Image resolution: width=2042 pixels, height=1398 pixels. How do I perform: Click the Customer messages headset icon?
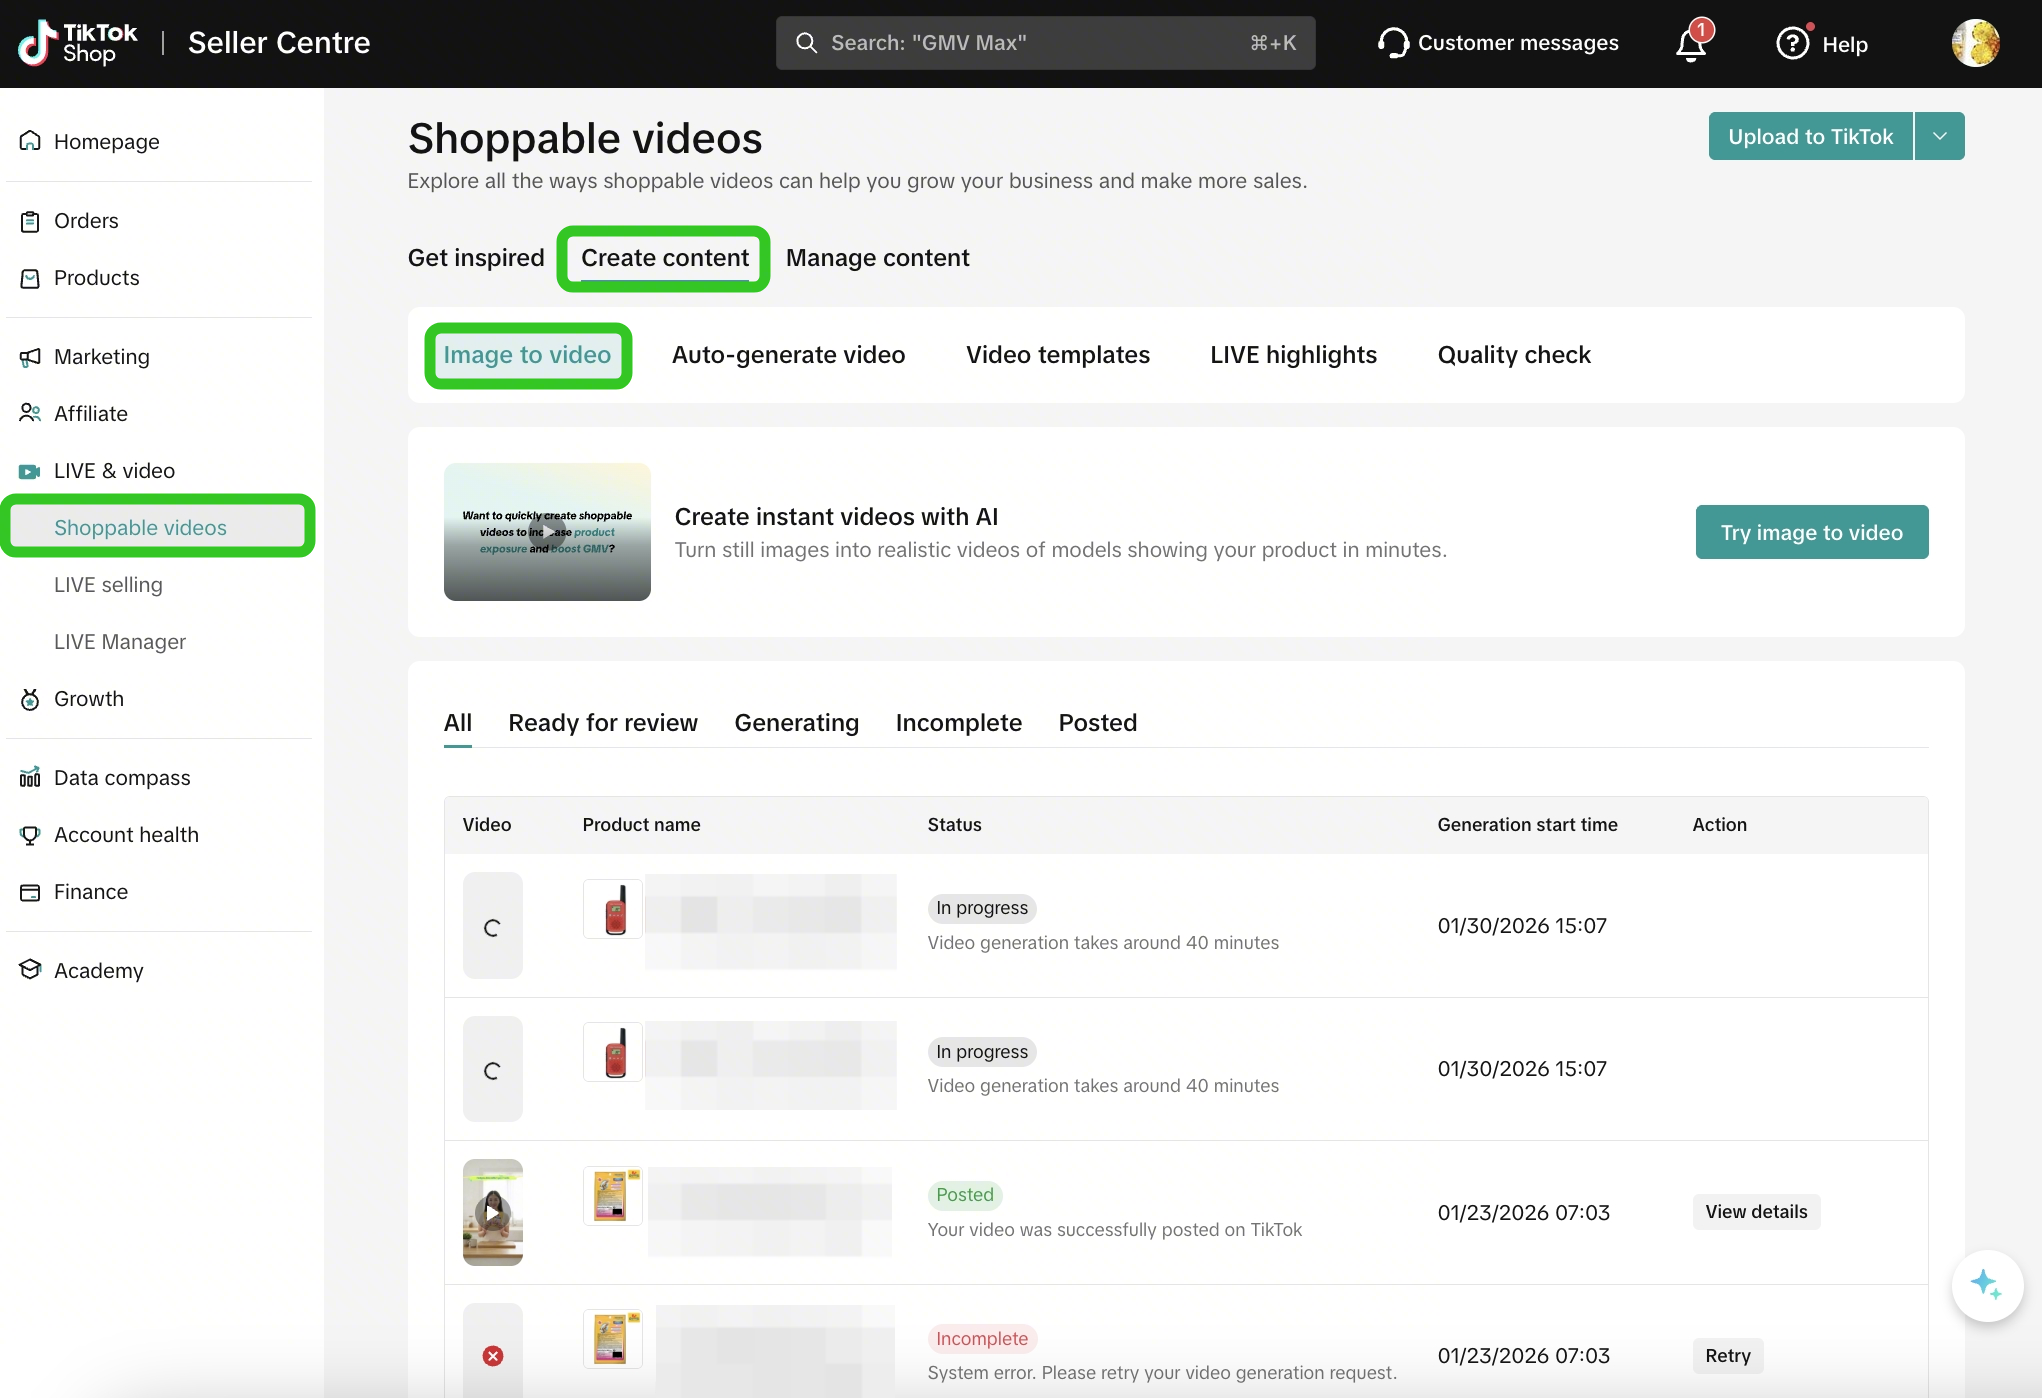tap(1392, 43)
